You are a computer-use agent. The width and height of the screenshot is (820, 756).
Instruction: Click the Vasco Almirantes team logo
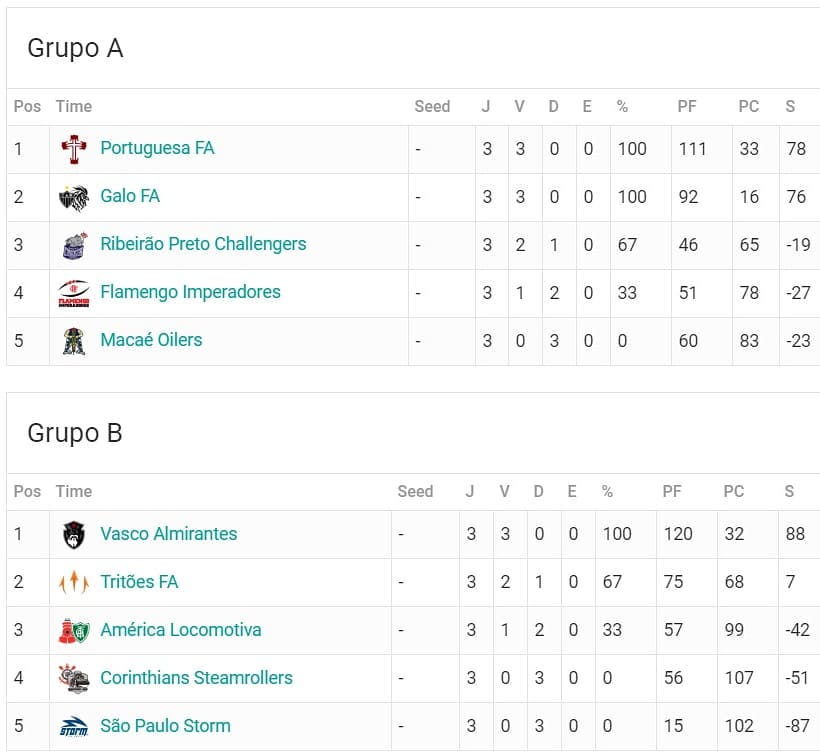coord(74,535)
